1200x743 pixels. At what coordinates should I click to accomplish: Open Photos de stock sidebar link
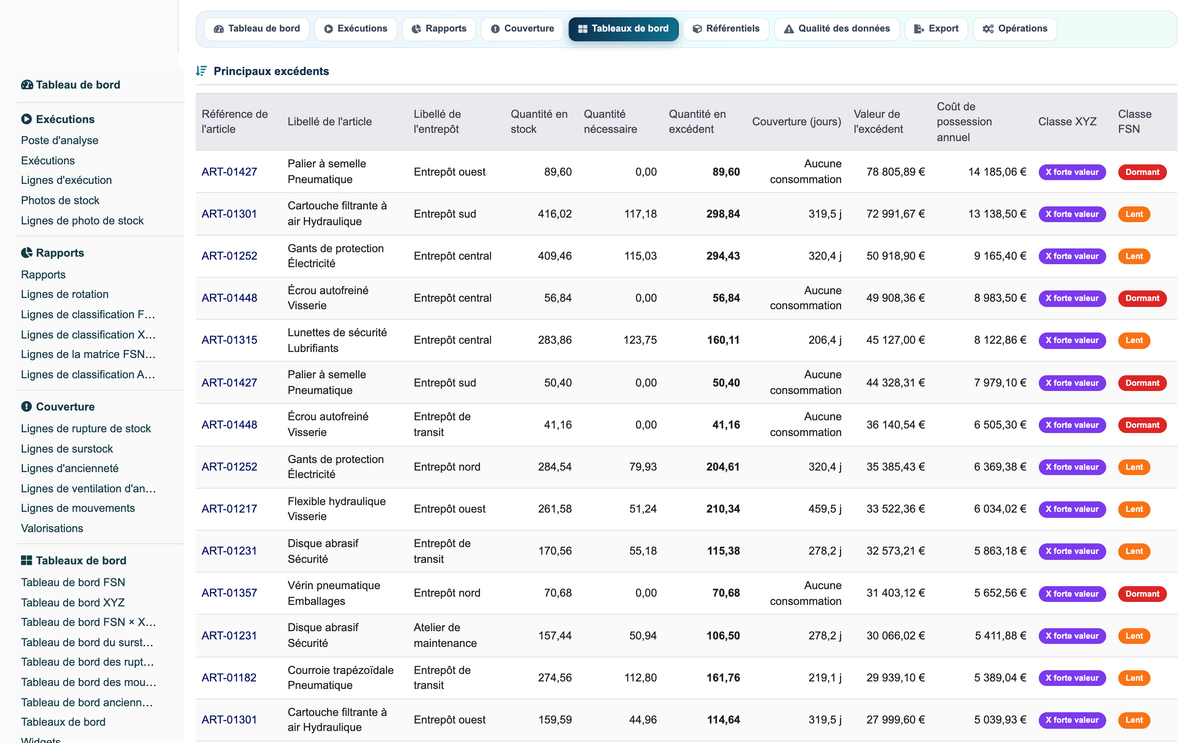click(60, 201)
